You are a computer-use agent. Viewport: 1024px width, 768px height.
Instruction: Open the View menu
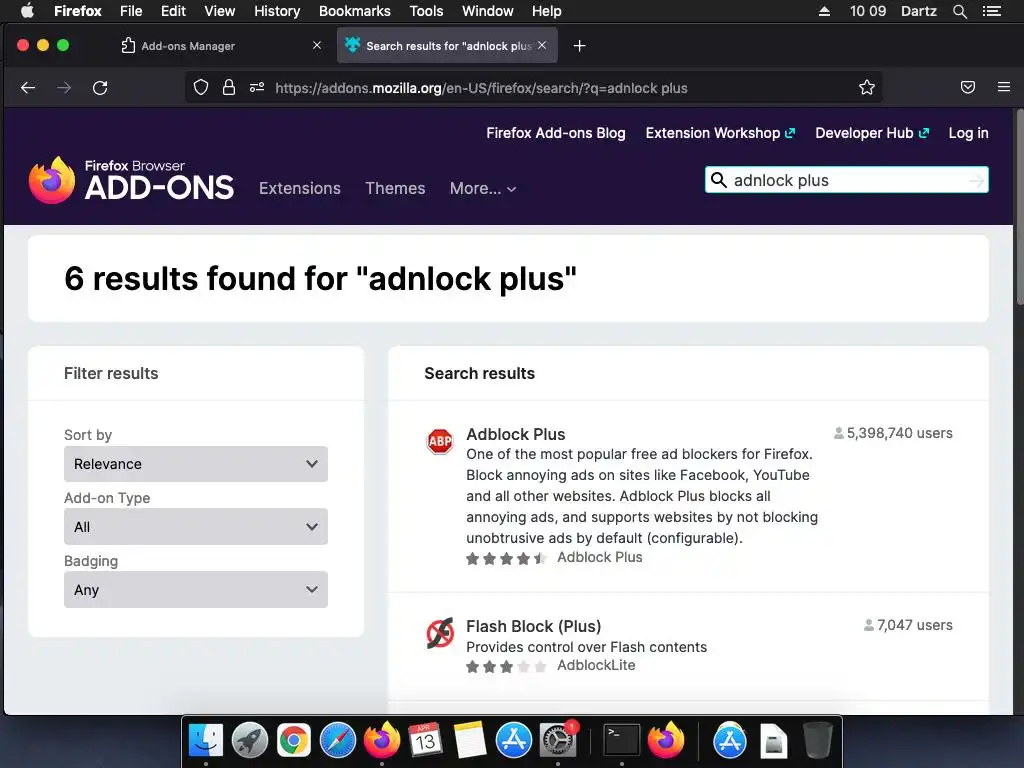point(219,11)
